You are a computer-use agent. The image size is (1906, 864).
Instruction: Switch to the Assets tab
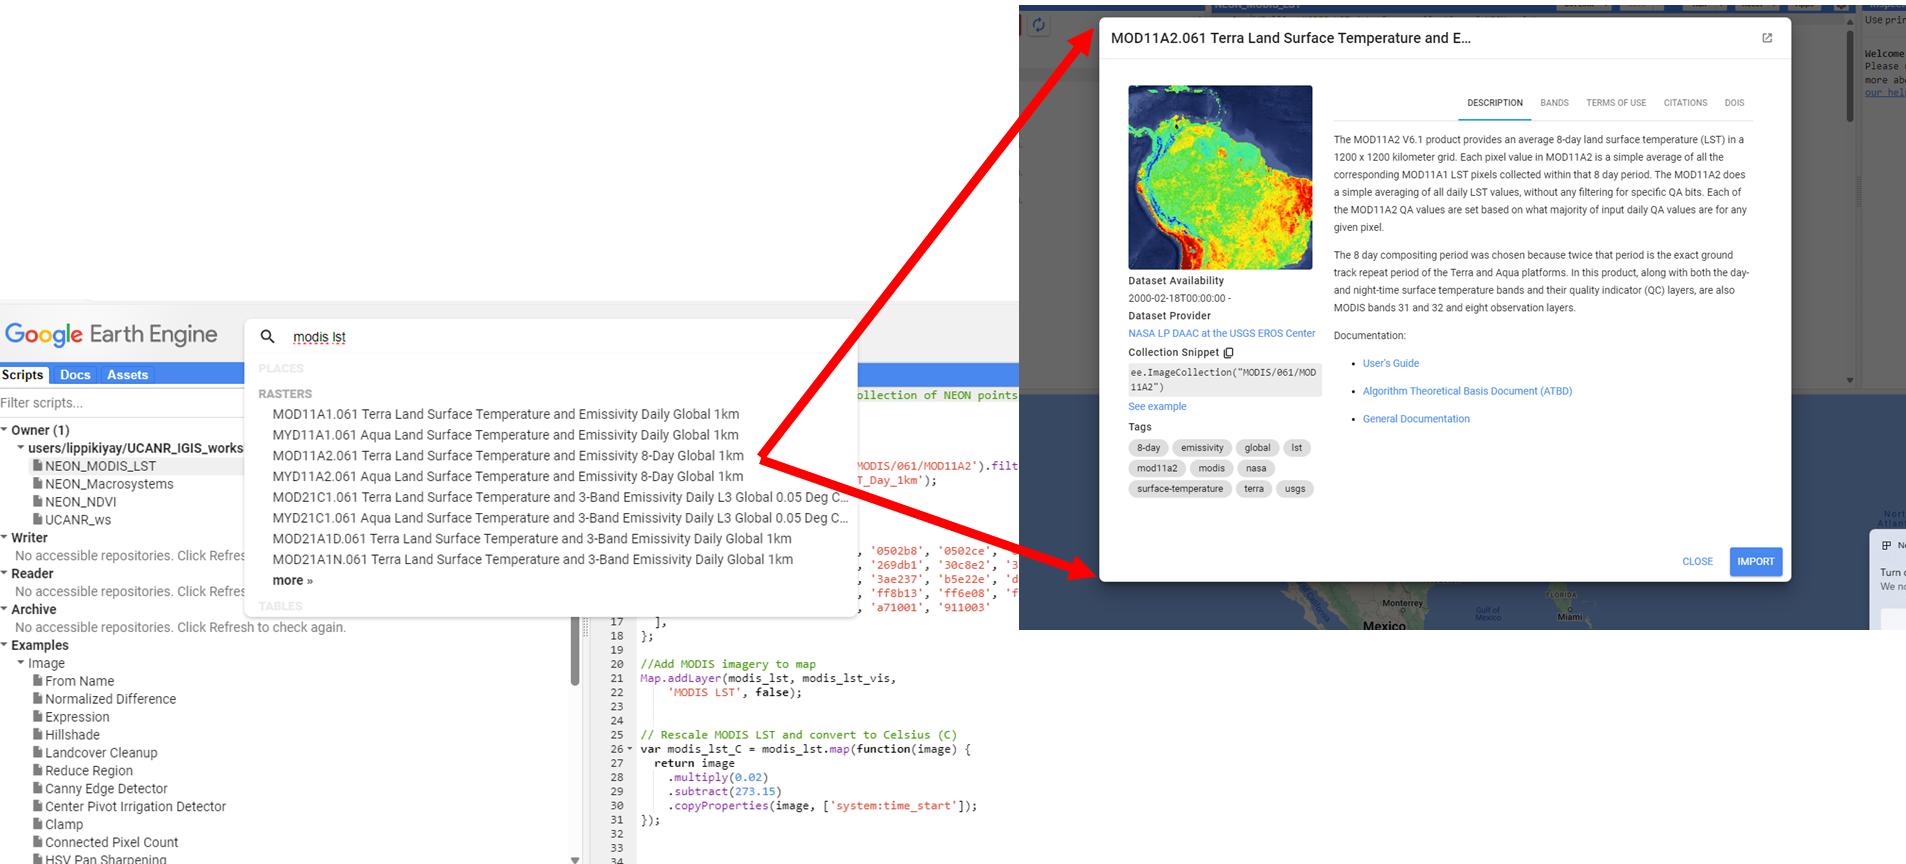pyautogui.click(x=127, y=375)
